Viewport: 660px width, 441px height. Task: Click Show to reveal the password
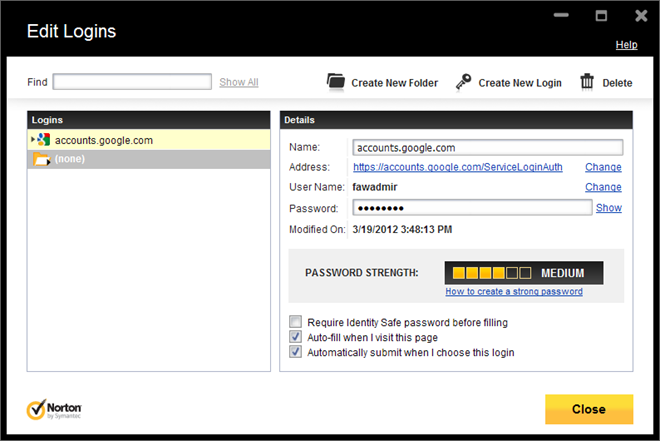609,207
